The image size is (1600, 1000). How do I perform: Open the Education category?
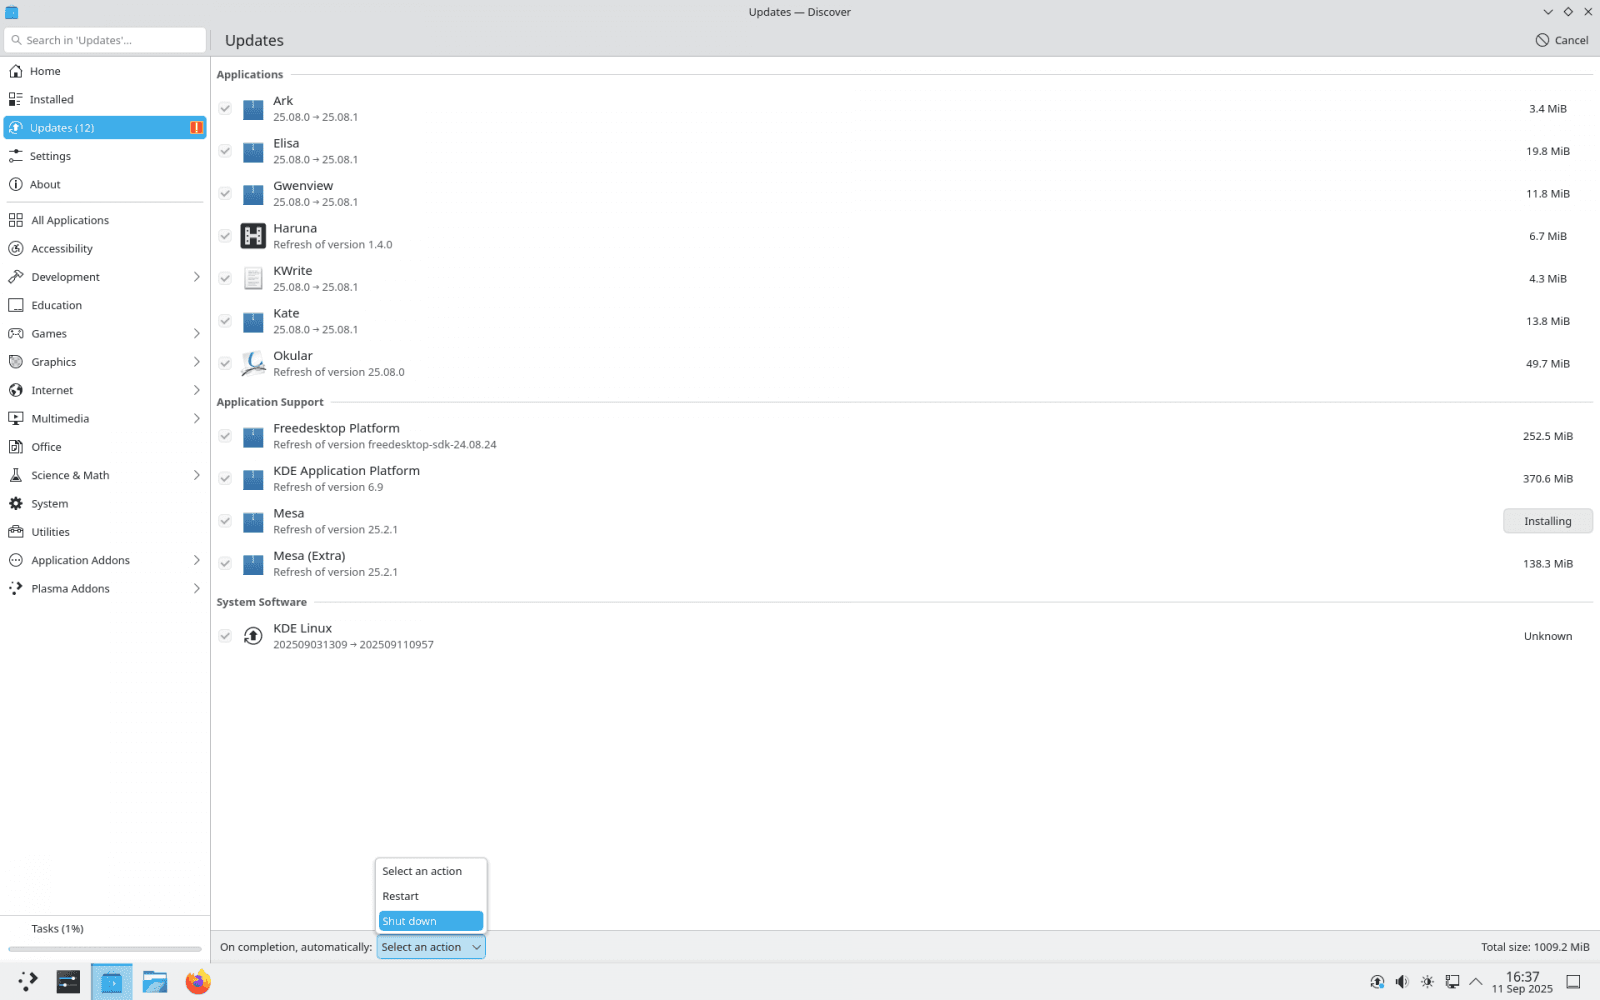pos(105,305)
